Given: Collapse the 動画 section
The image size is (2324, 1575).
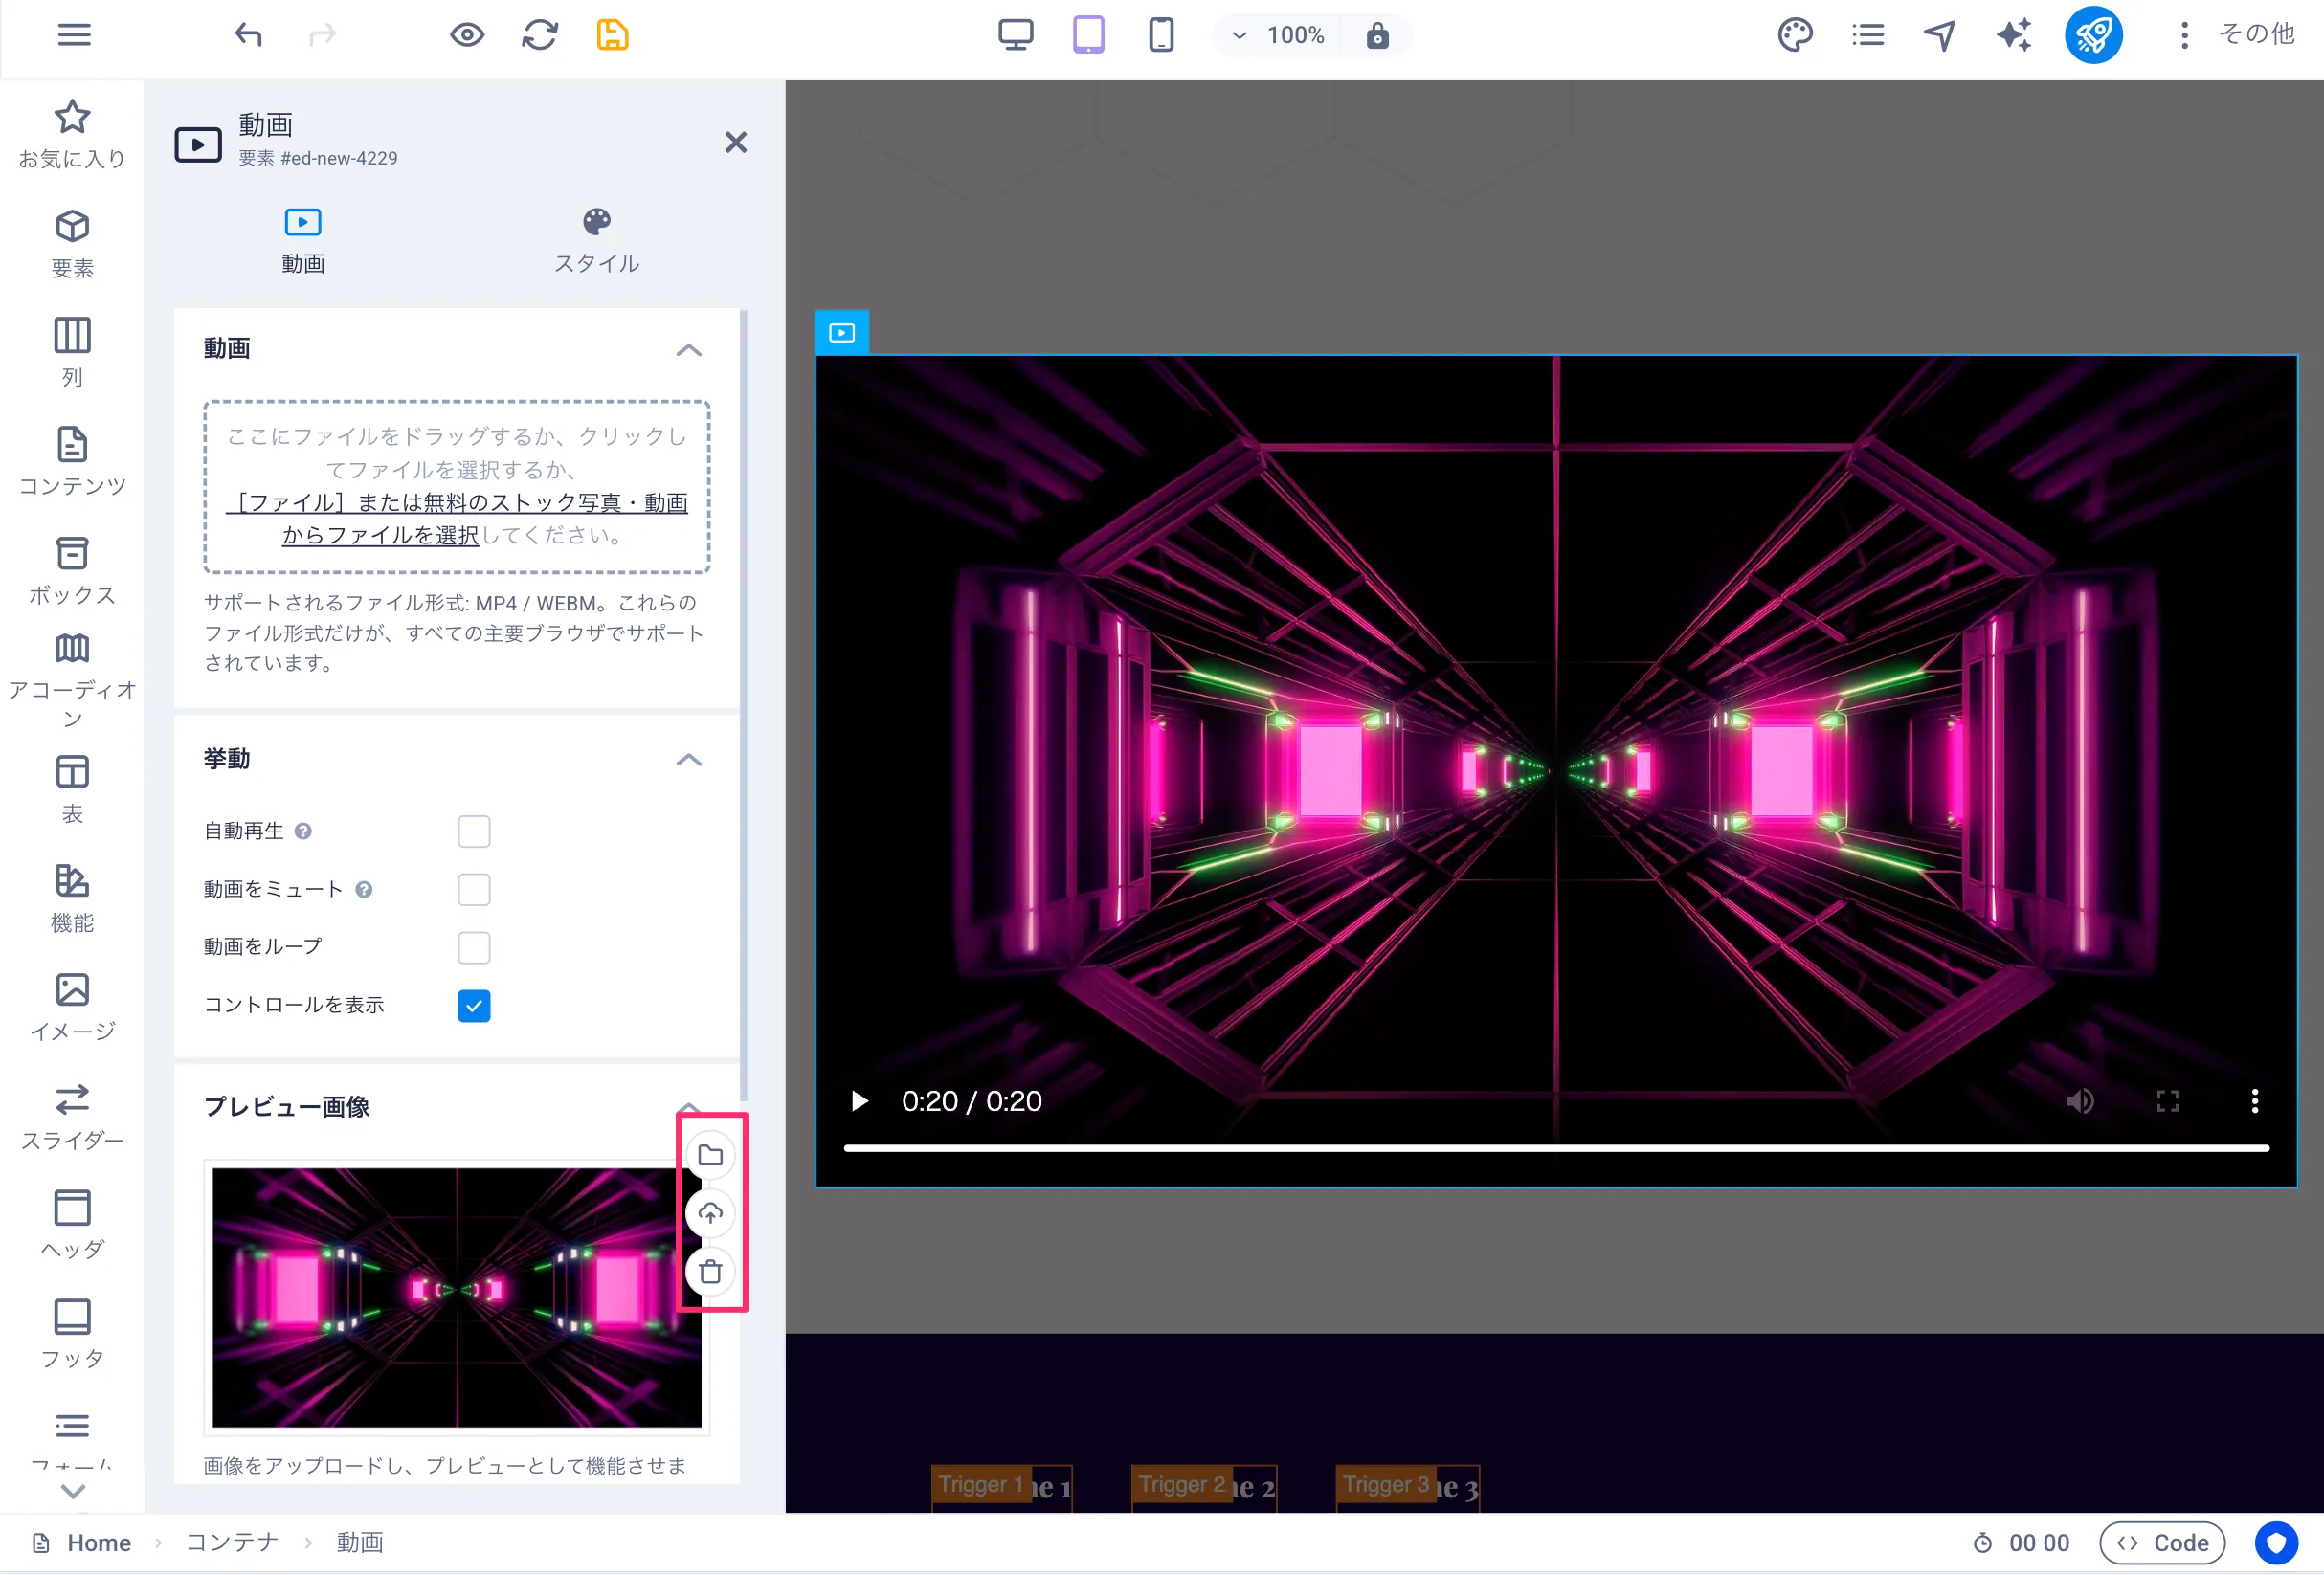Looking at the screenshot, I should pyautogui.click(x=689, y=349).
